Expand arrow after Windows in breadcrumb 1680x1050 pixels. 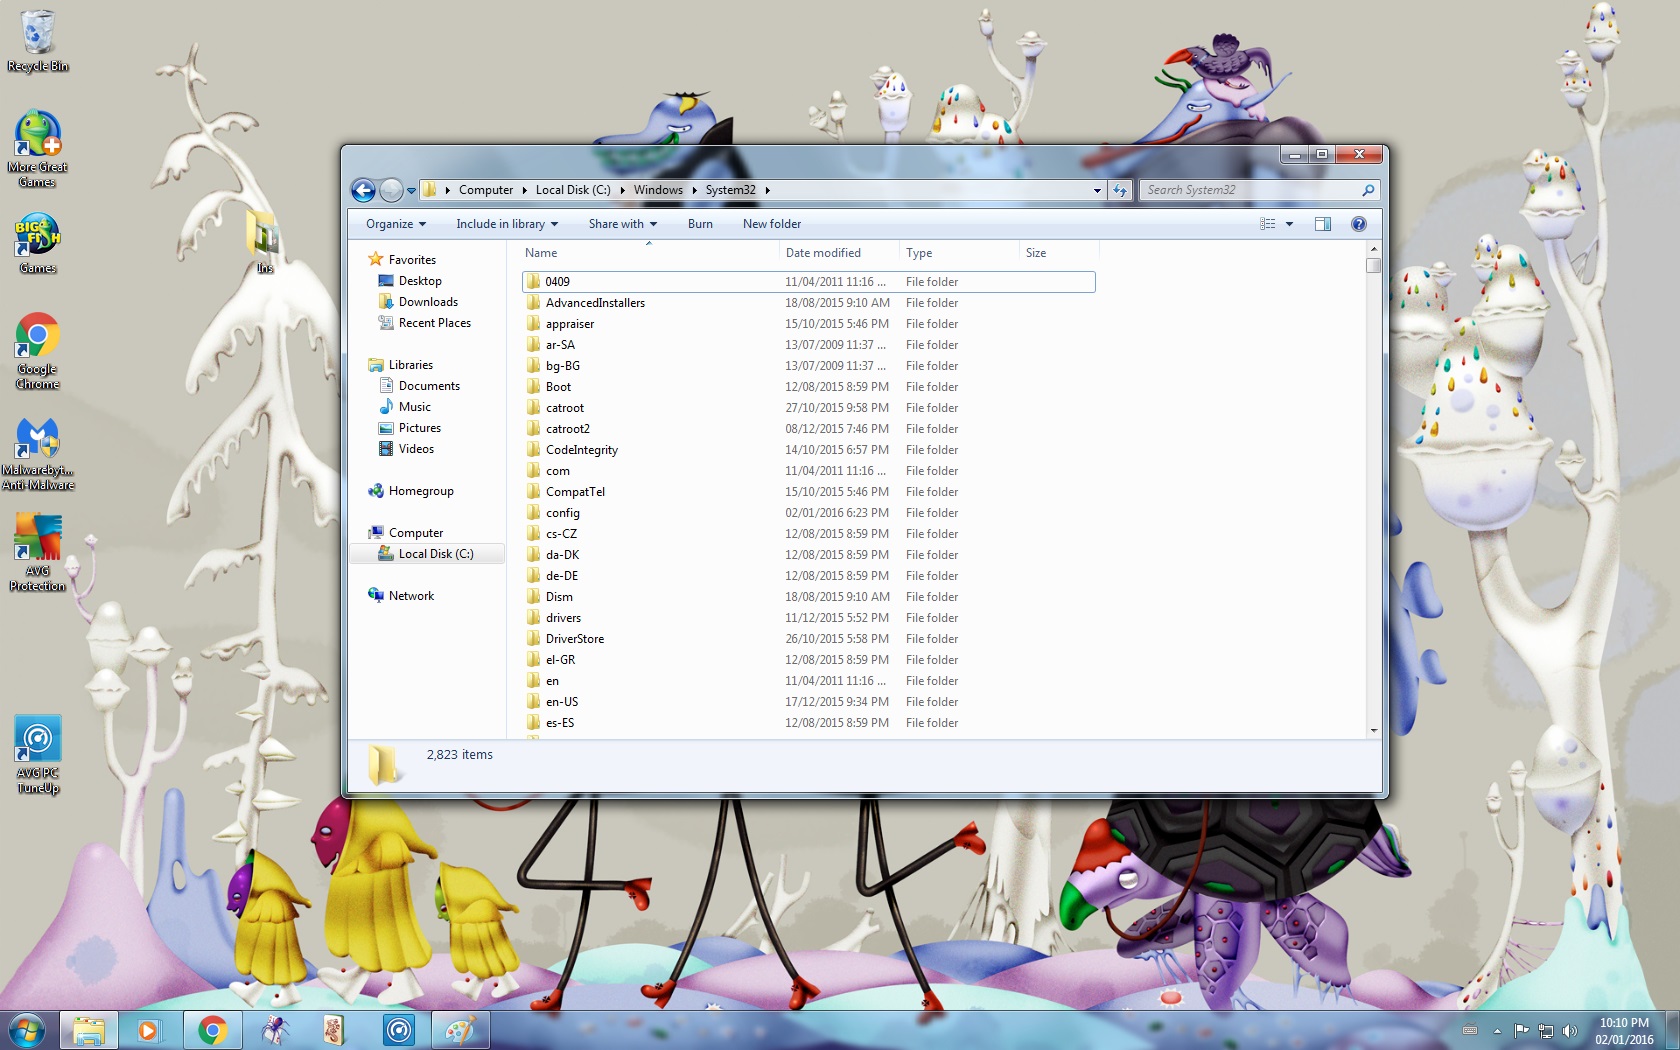[x=694, y=190]
